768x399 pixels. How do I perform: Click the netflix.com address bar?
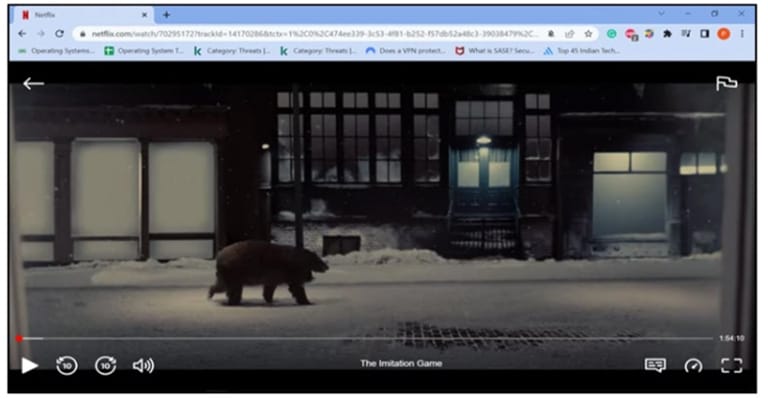[x=313, y=33]
